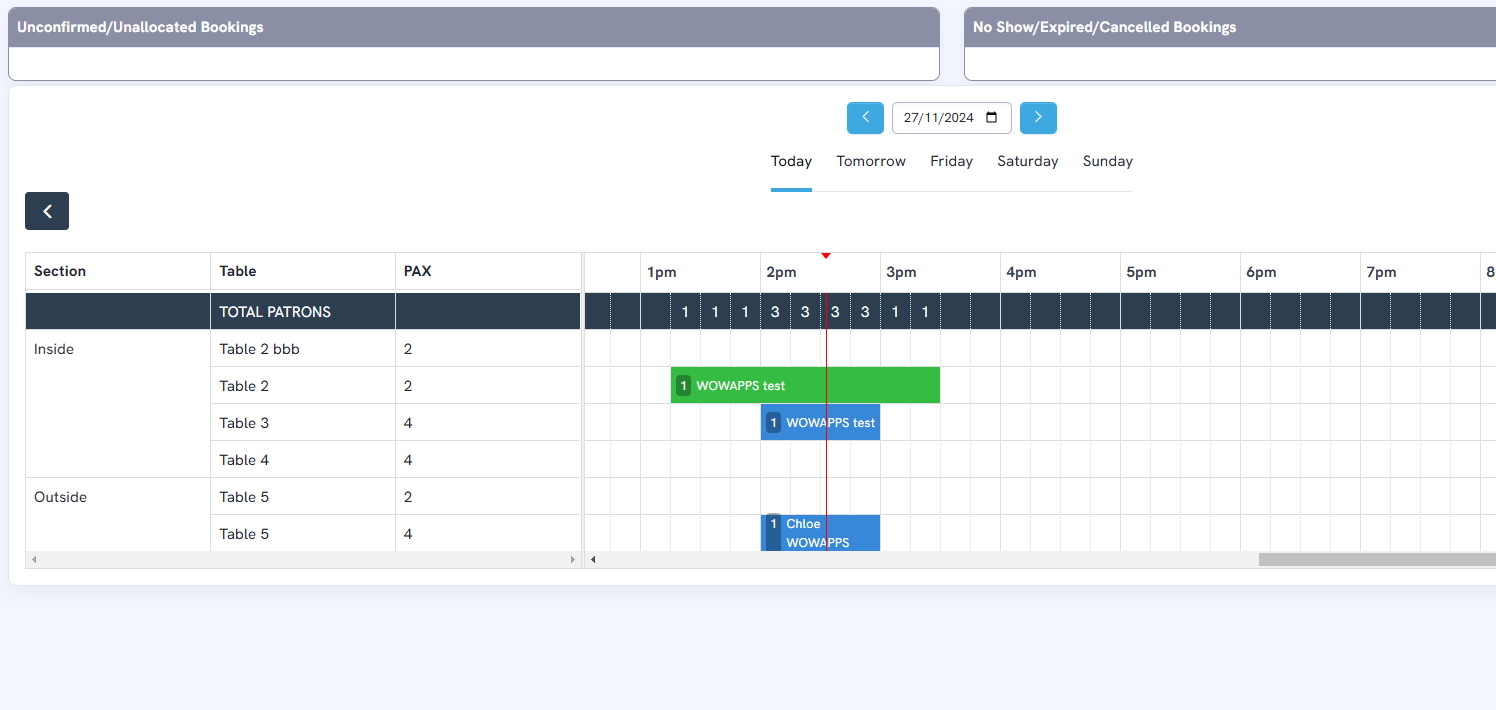Click the red current-time marker triangle

pos(826,257)
